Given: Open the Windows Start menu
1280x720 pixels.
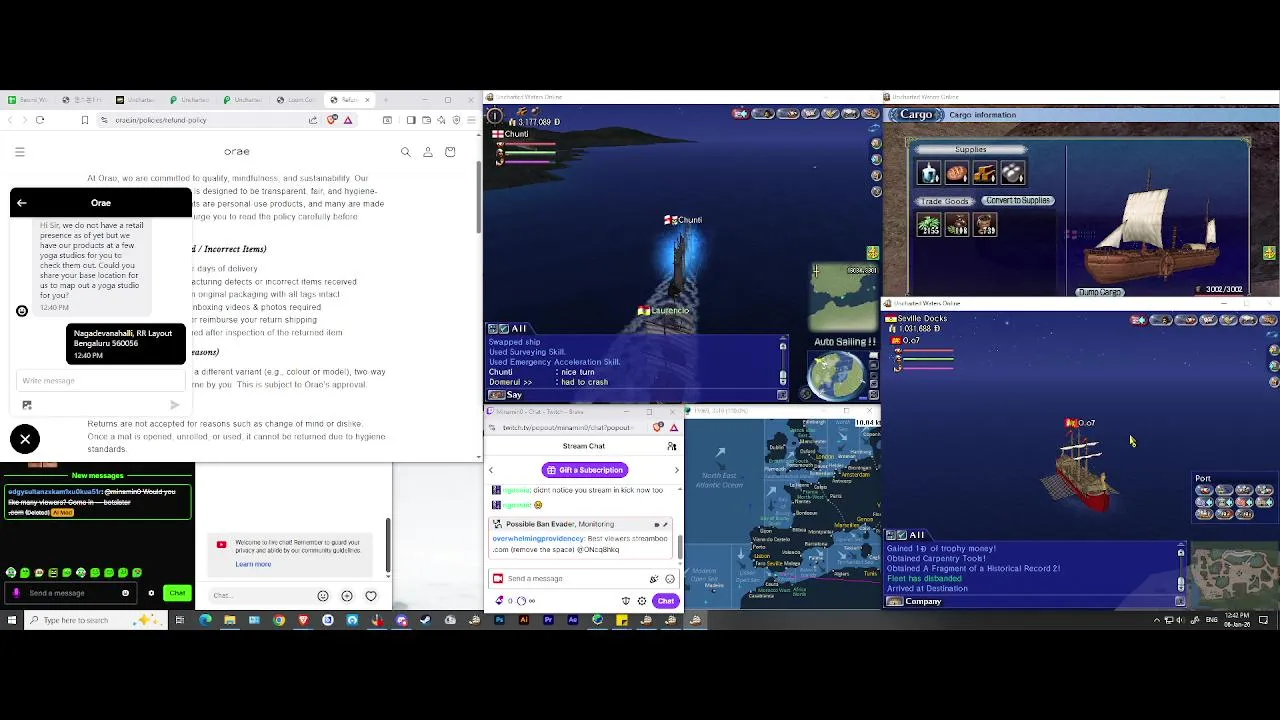Looking at the screenshot, I should (11, 620).
